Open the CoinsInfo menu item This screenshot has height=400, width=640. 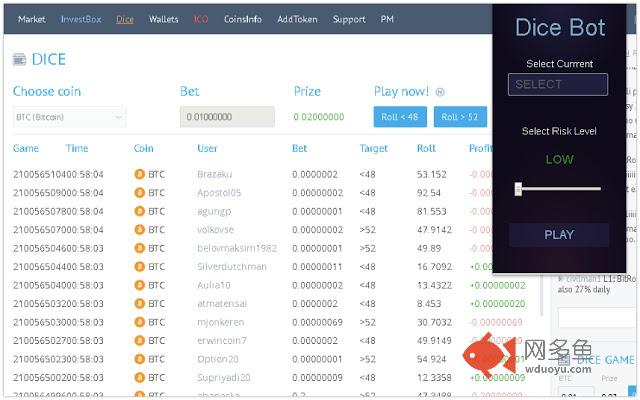(x=242, y=19)
